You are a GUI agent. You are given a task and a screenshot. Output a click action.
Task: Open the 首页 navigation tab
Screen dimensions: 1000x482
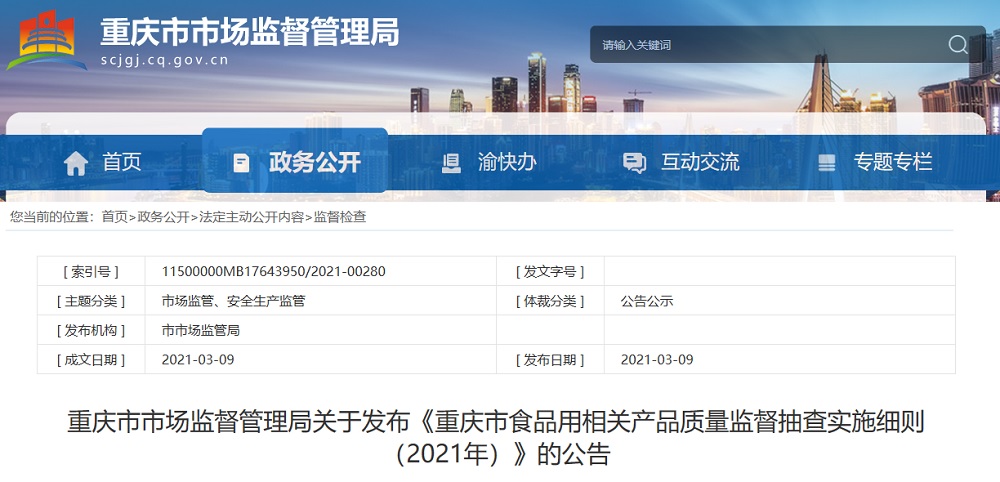pos(121,162)
